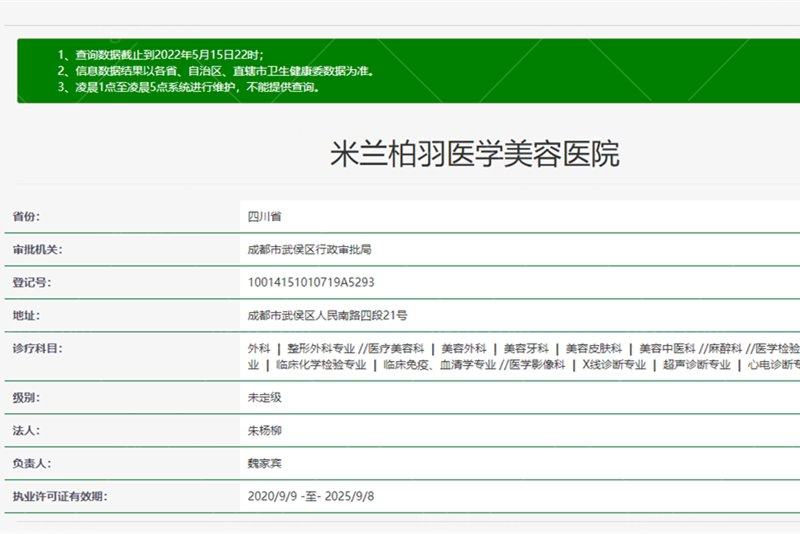Screen dimensions: 800x534
Task: Click the 登记号 field label
Action: (x=32, y=282)
